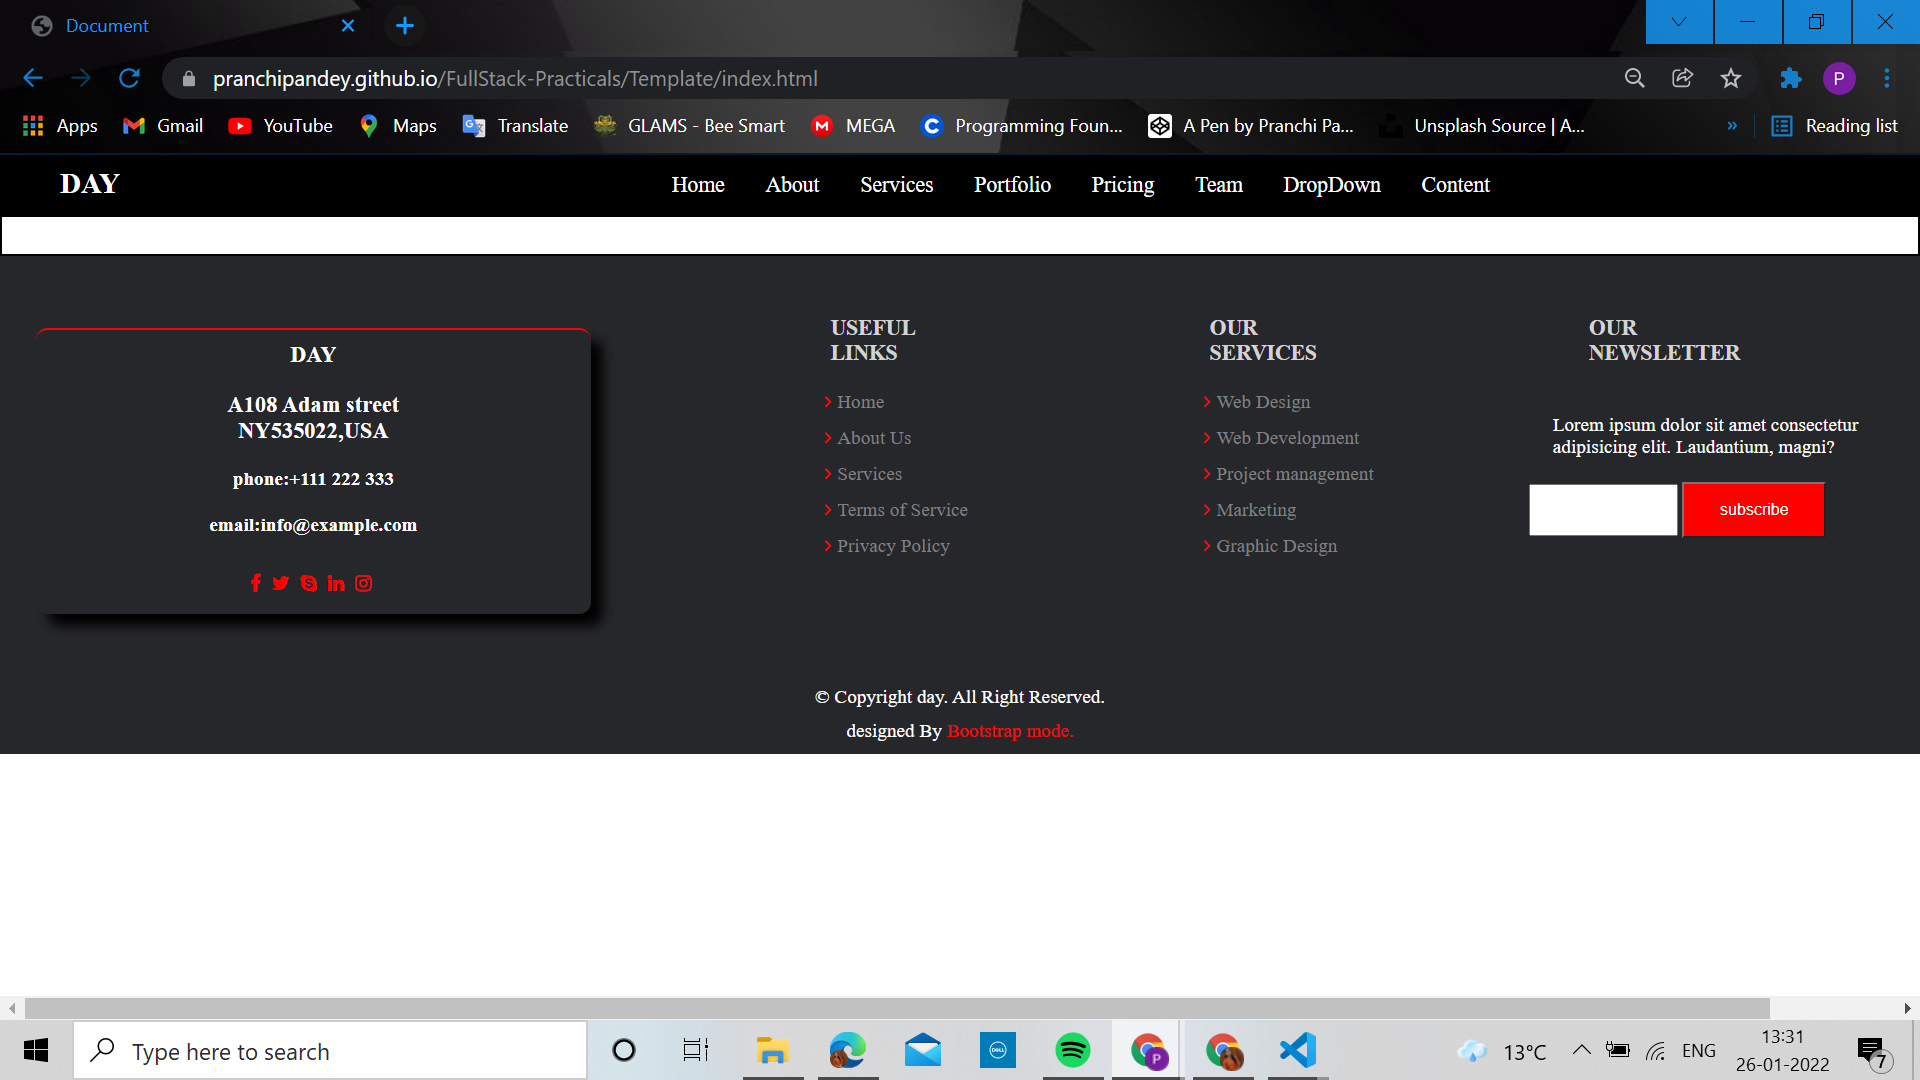Open the Twitter icon in the footer
The height and width of the screenshot is (1080, 1920).
click(281, 583)
